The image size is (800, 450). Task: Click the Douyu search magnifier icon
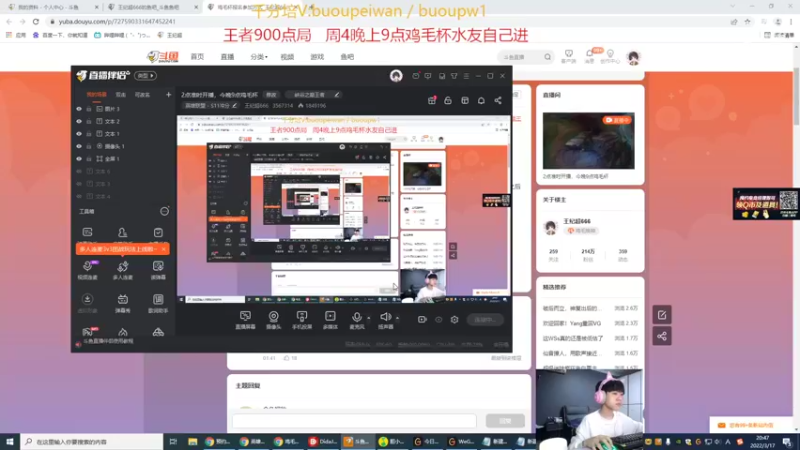547,57
